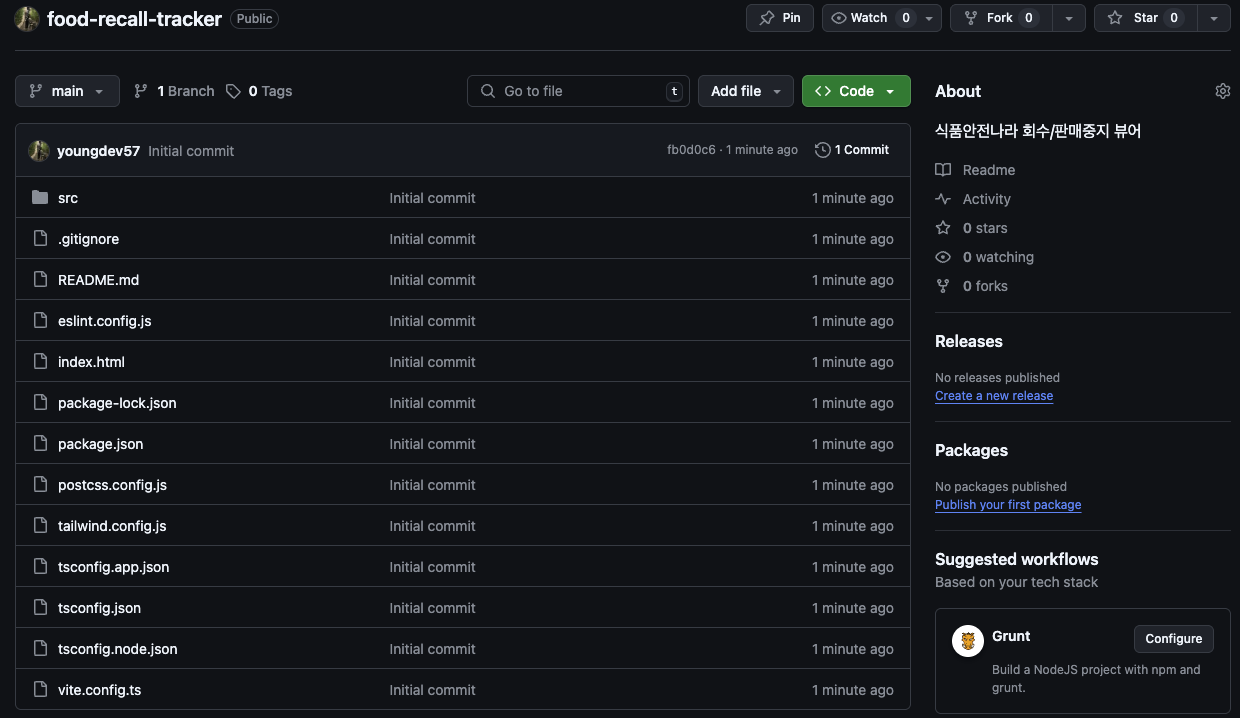This screenshot has height=718, width=1240.
Task: Click the Releases heading
Action: 968,341
